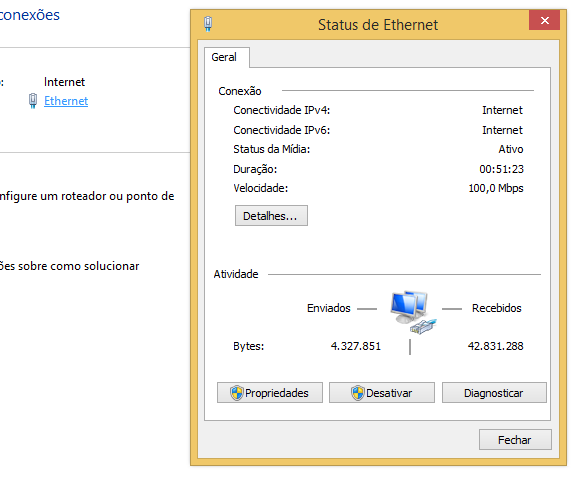Image resolution: width=586 pixels, height=500 pixels.
Task: Open connection Detalhes button
Action: tap(271, 216)
